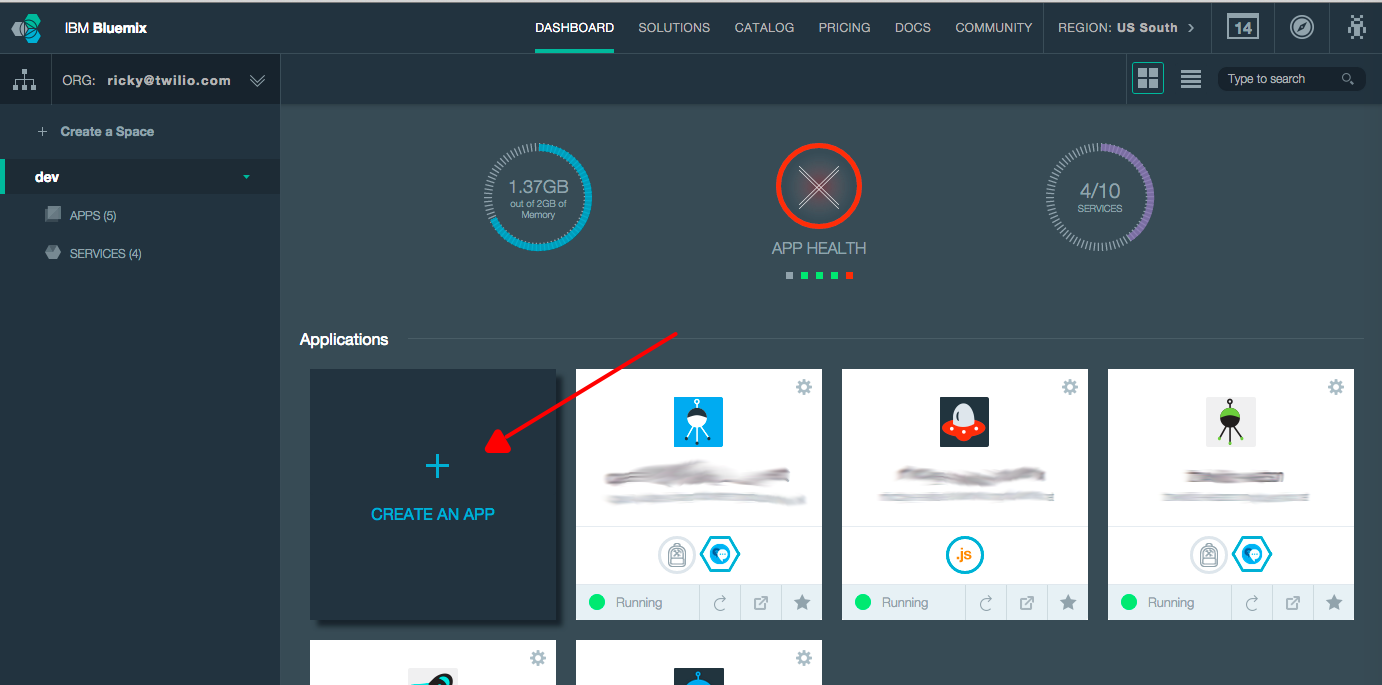Open the user avatar icon in header
The height and width of the screenshot is (685, 1382).
1356,28
